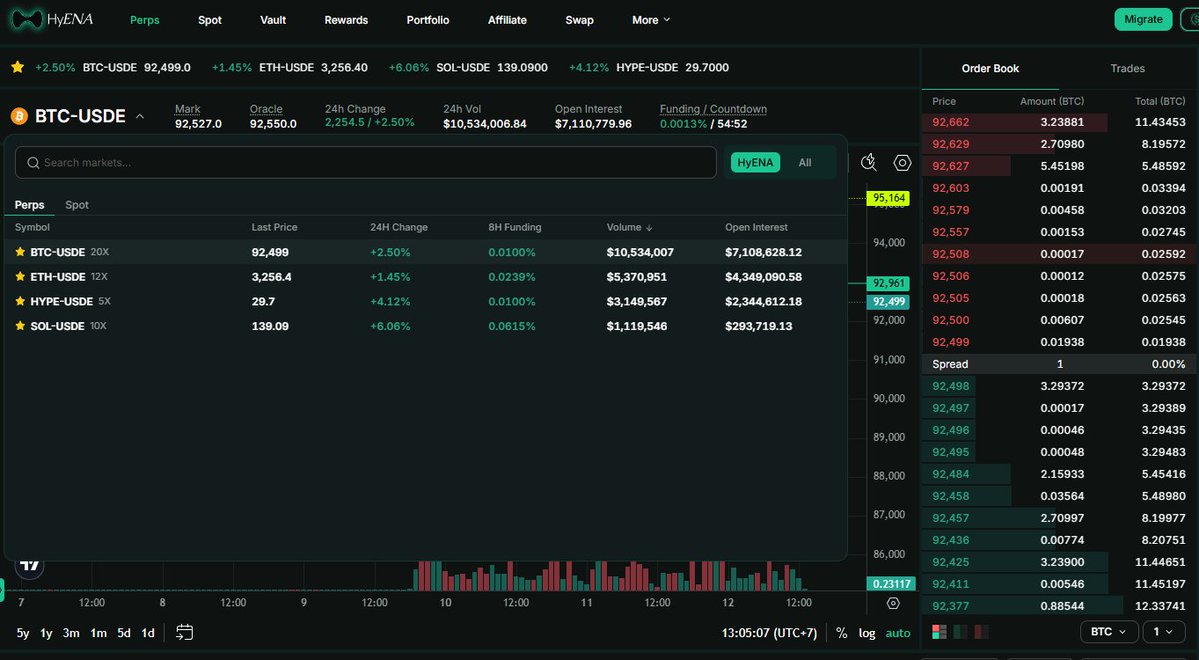Sort by Last Price column header

point(275,227)
